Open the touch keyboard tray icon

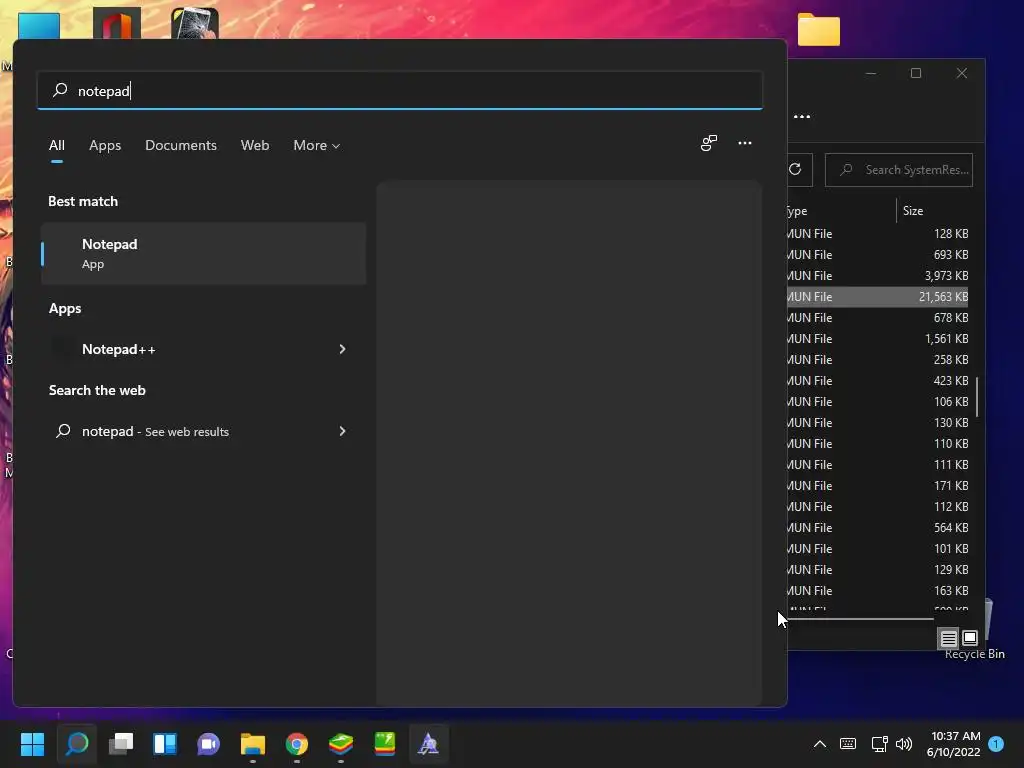[x=848, y=743]
